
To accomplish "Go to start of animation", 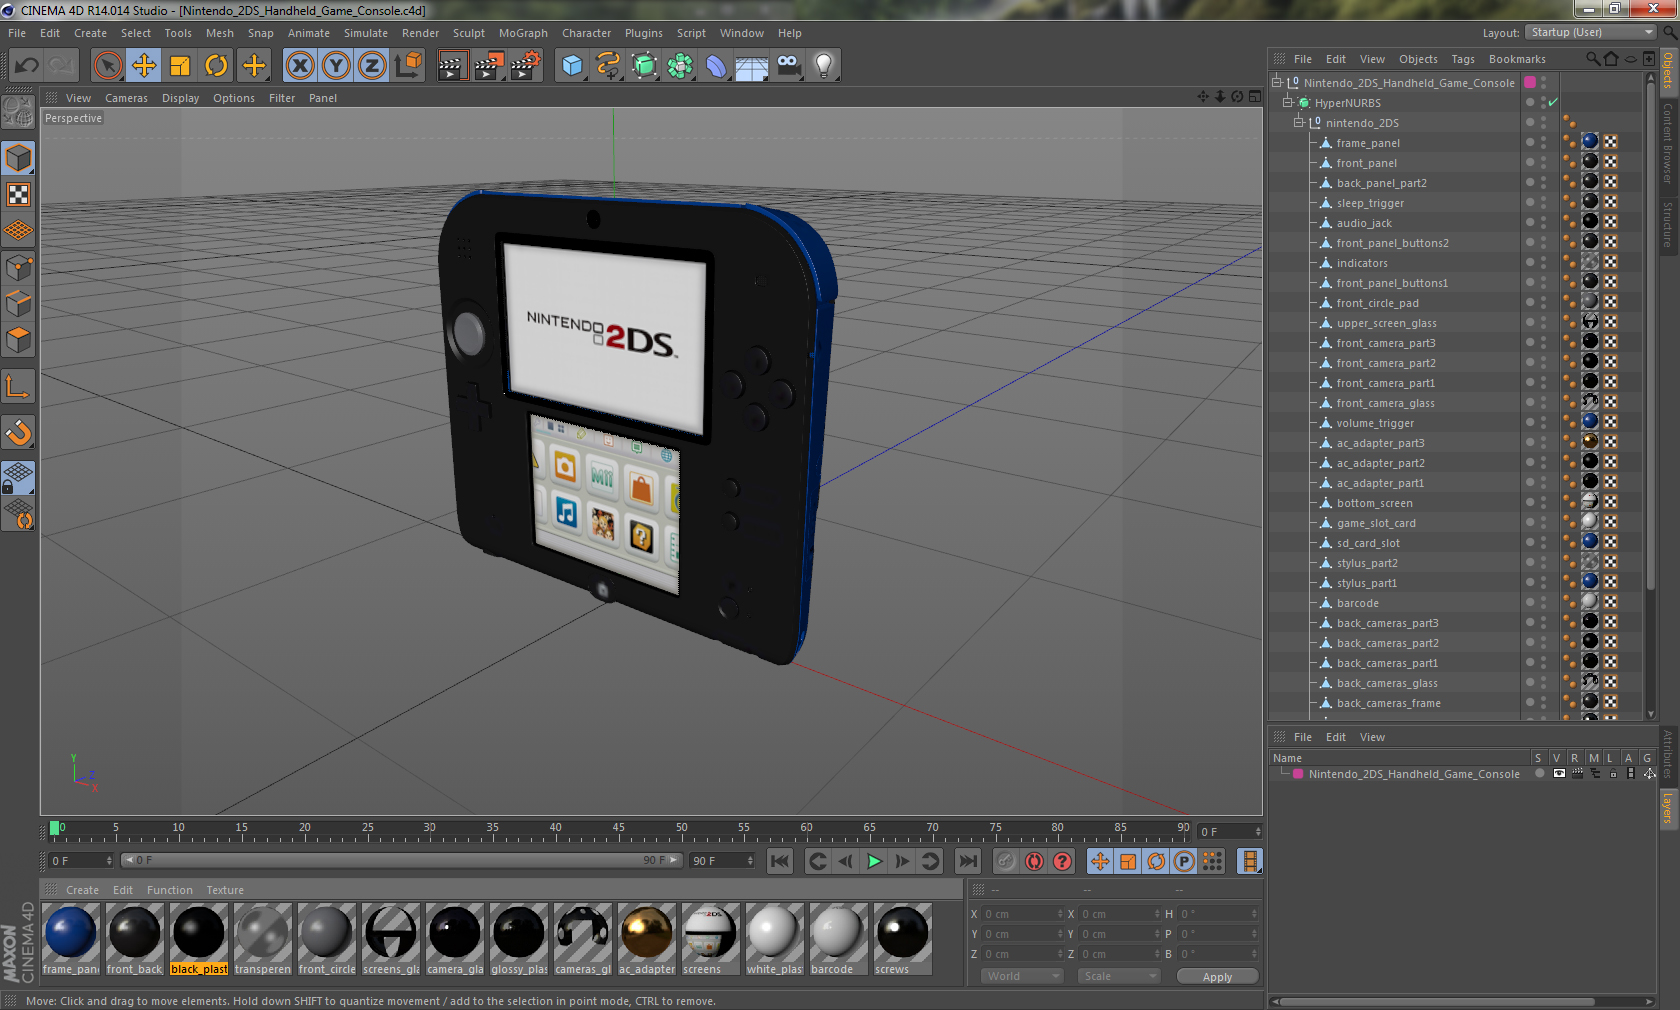I will (780, 861).
